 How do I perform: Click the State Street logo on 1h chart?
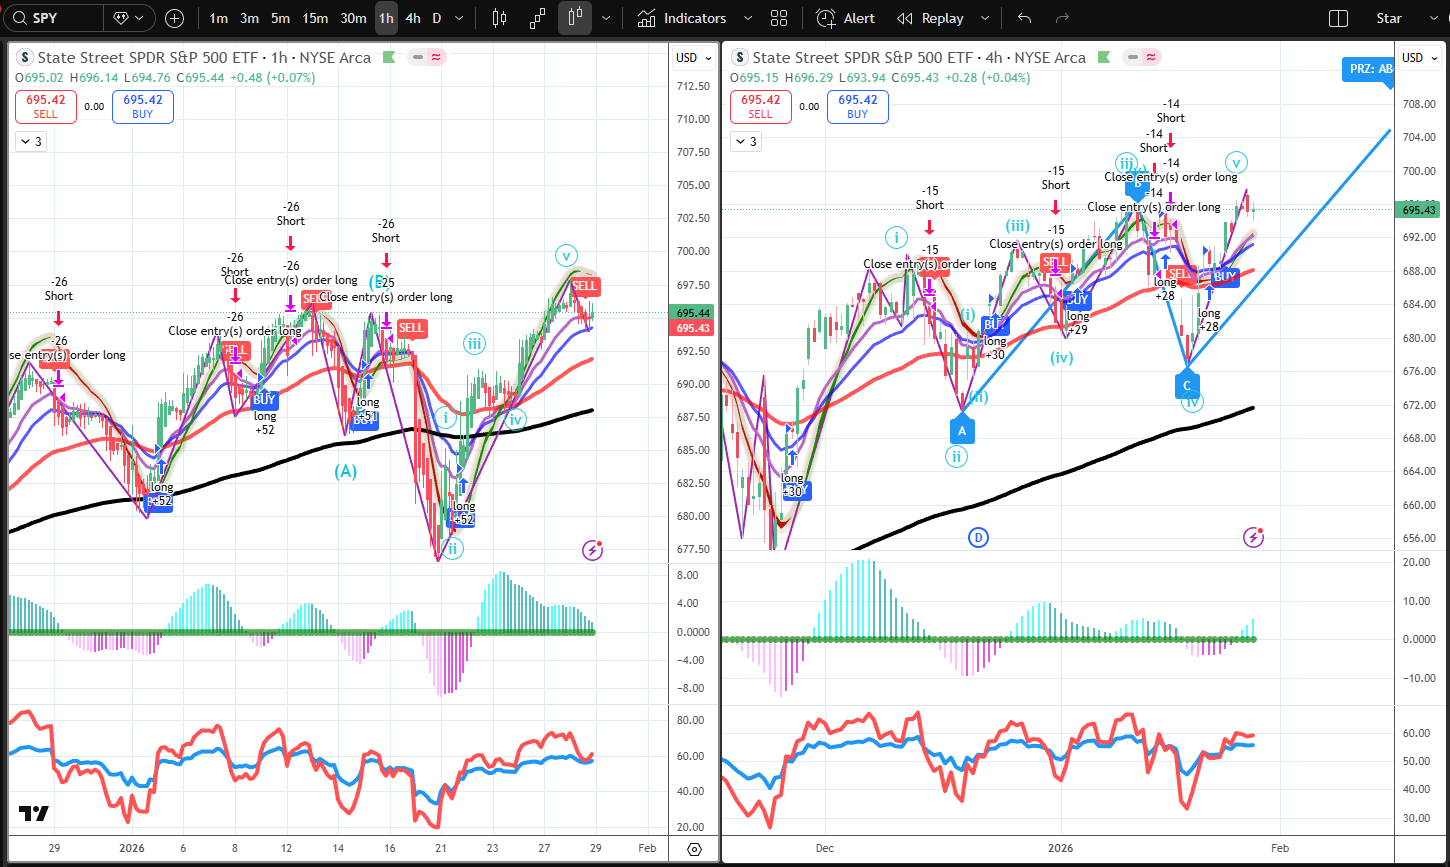tap(25, 58)
